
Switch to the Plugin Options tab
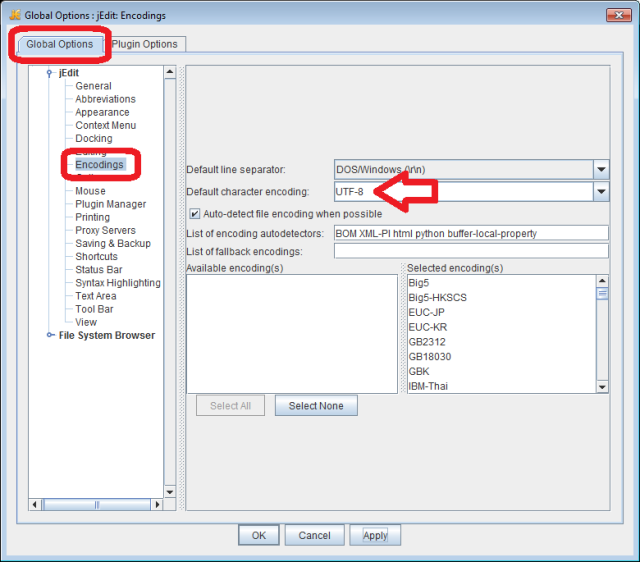(145, 44)
